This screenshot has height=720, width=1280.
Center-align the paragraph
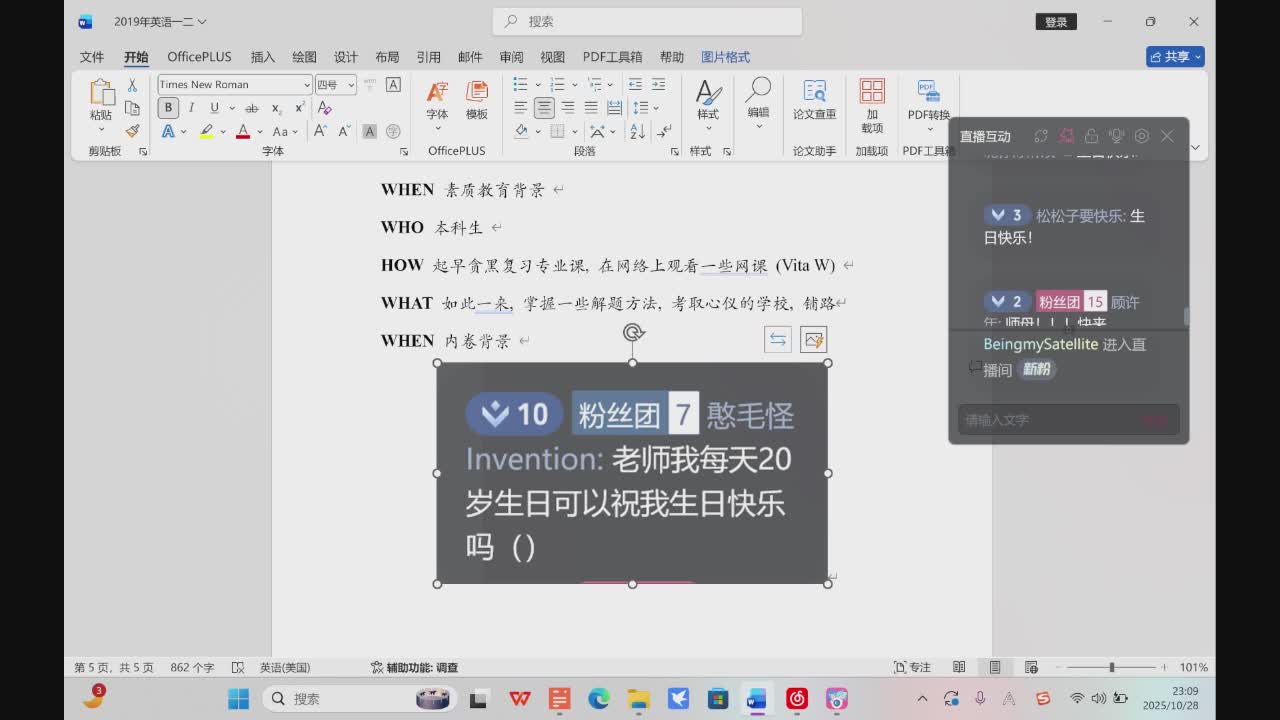pos(544,107)
